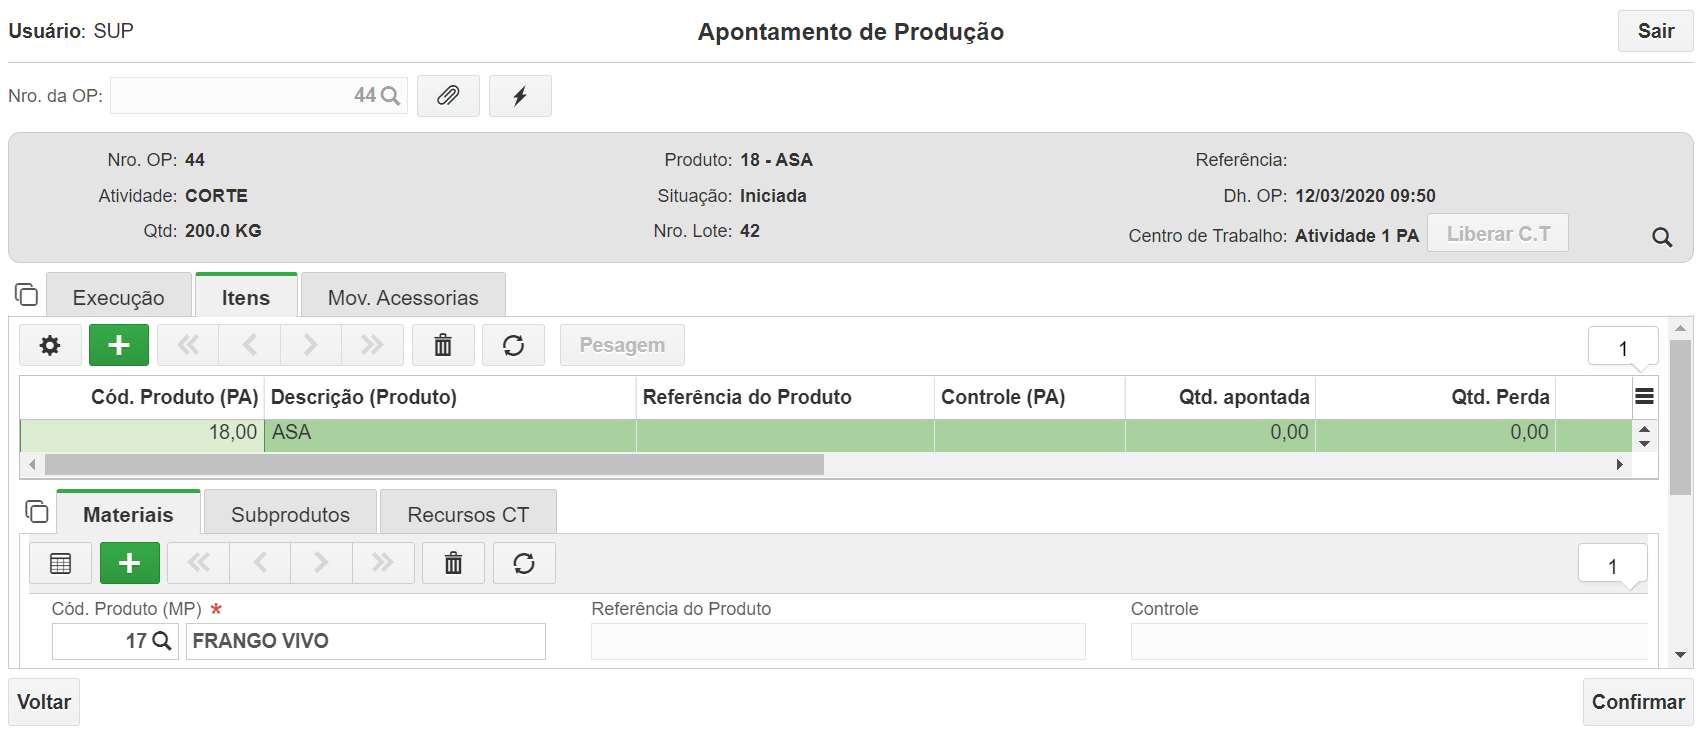Search product code 17 lookup icon

pos(162,641)
